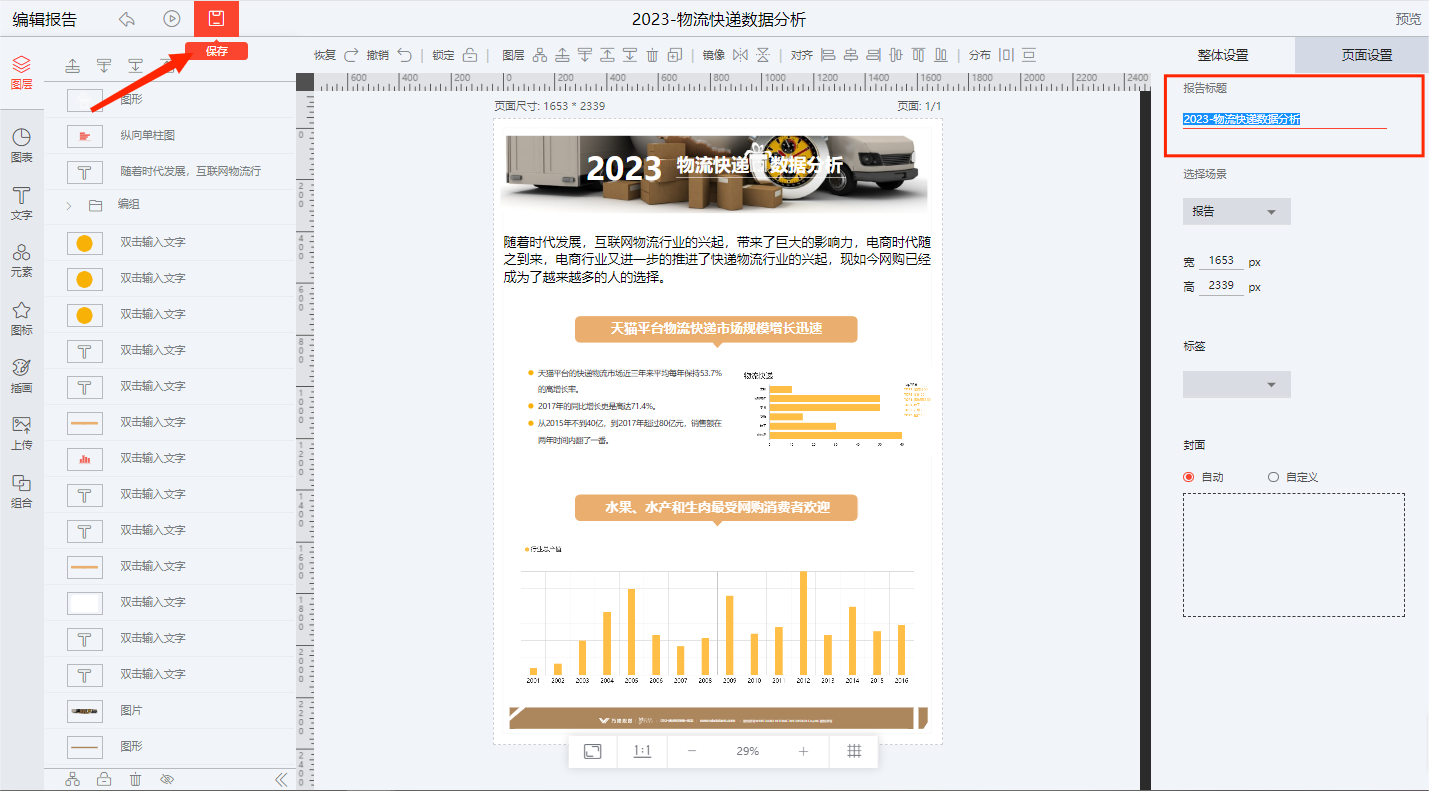Select the 图片 layer row
1429x791 pixels.
(x=170, y=710)
